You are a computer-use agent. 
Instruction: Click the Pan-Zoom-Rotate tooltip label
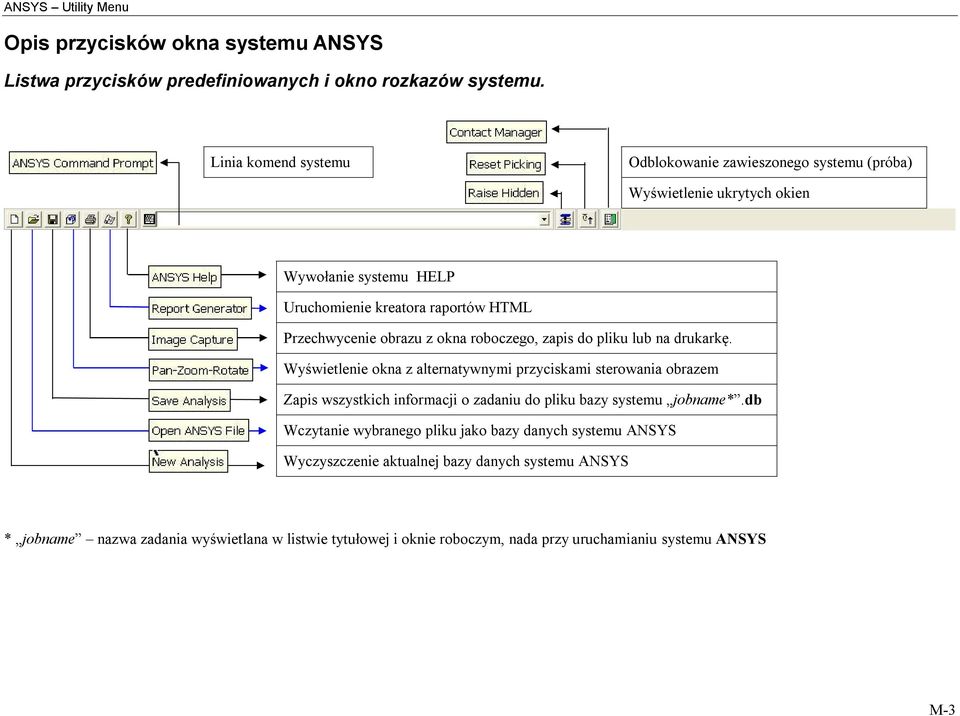tap(200, 370)
